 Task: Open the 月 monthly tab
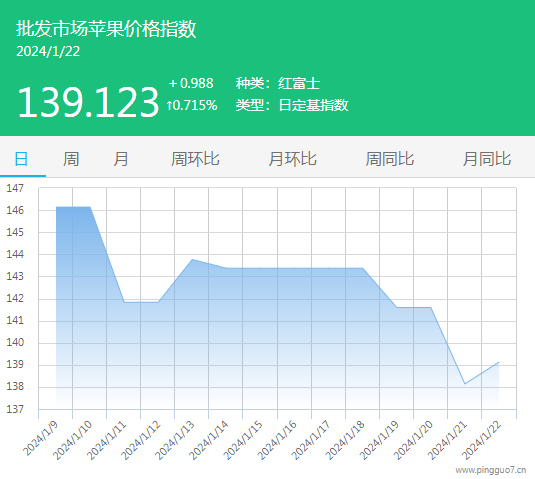coord(121,159)
